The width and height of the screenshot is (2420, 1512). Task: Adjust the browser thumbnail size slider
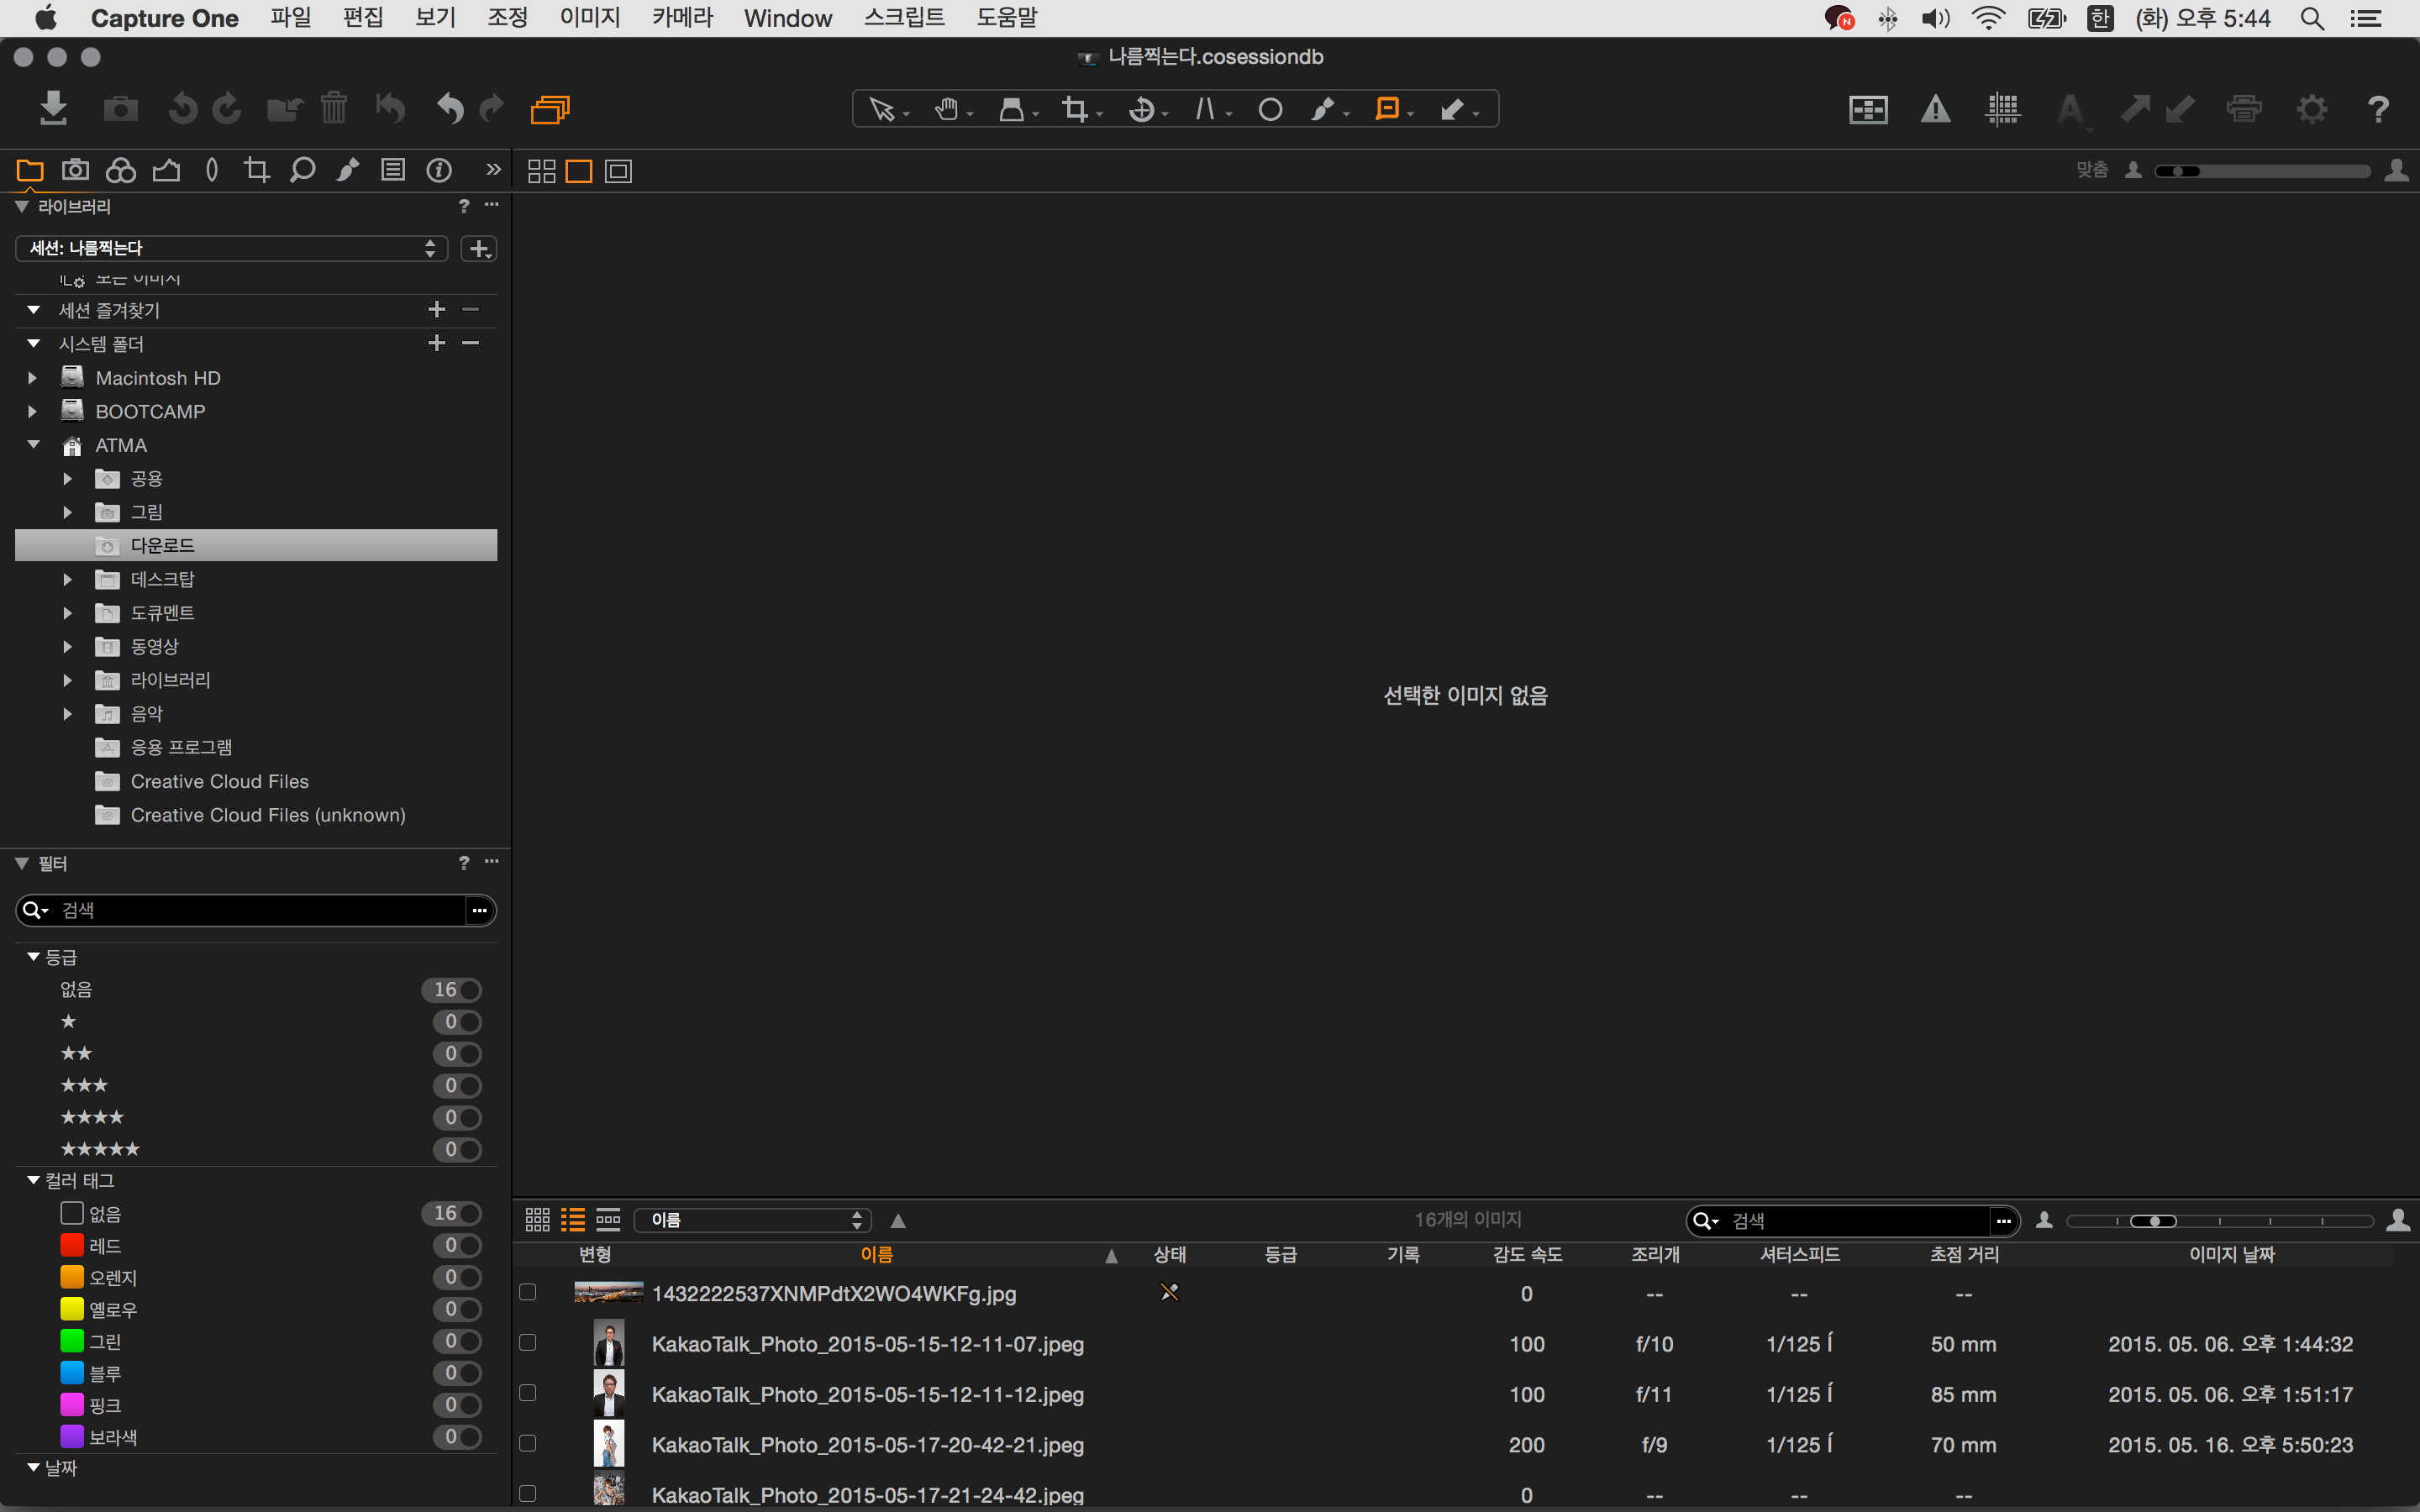2154,1220
